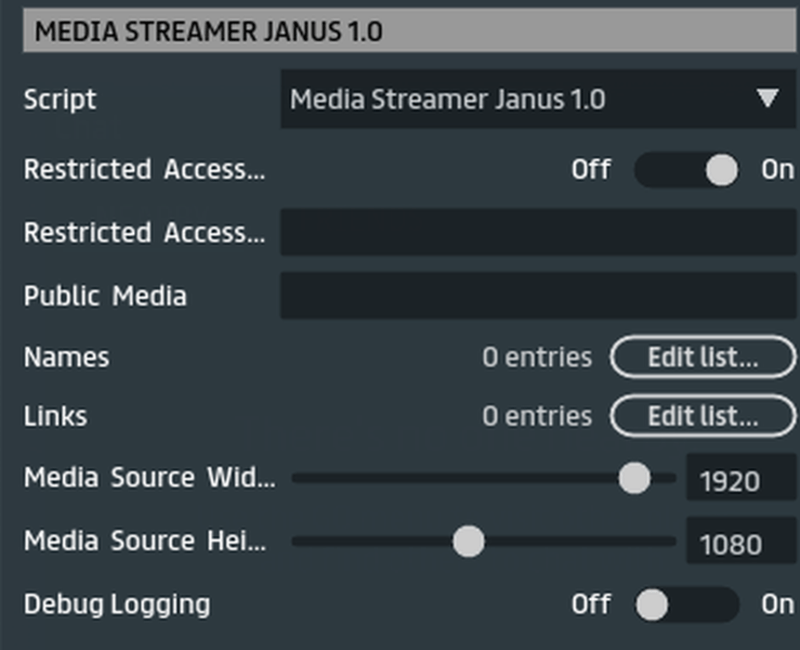Click the Public Media text field
Image resolution: width=800 pixels, height=650 pixels.
(x=537, y=296)
